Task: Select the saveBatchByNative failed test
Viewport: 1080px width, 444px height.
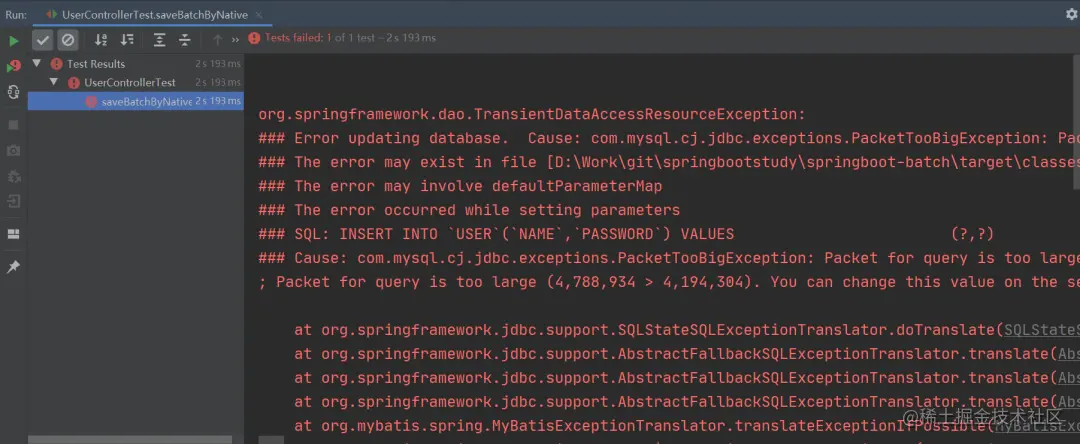Action: click(136, 101)
